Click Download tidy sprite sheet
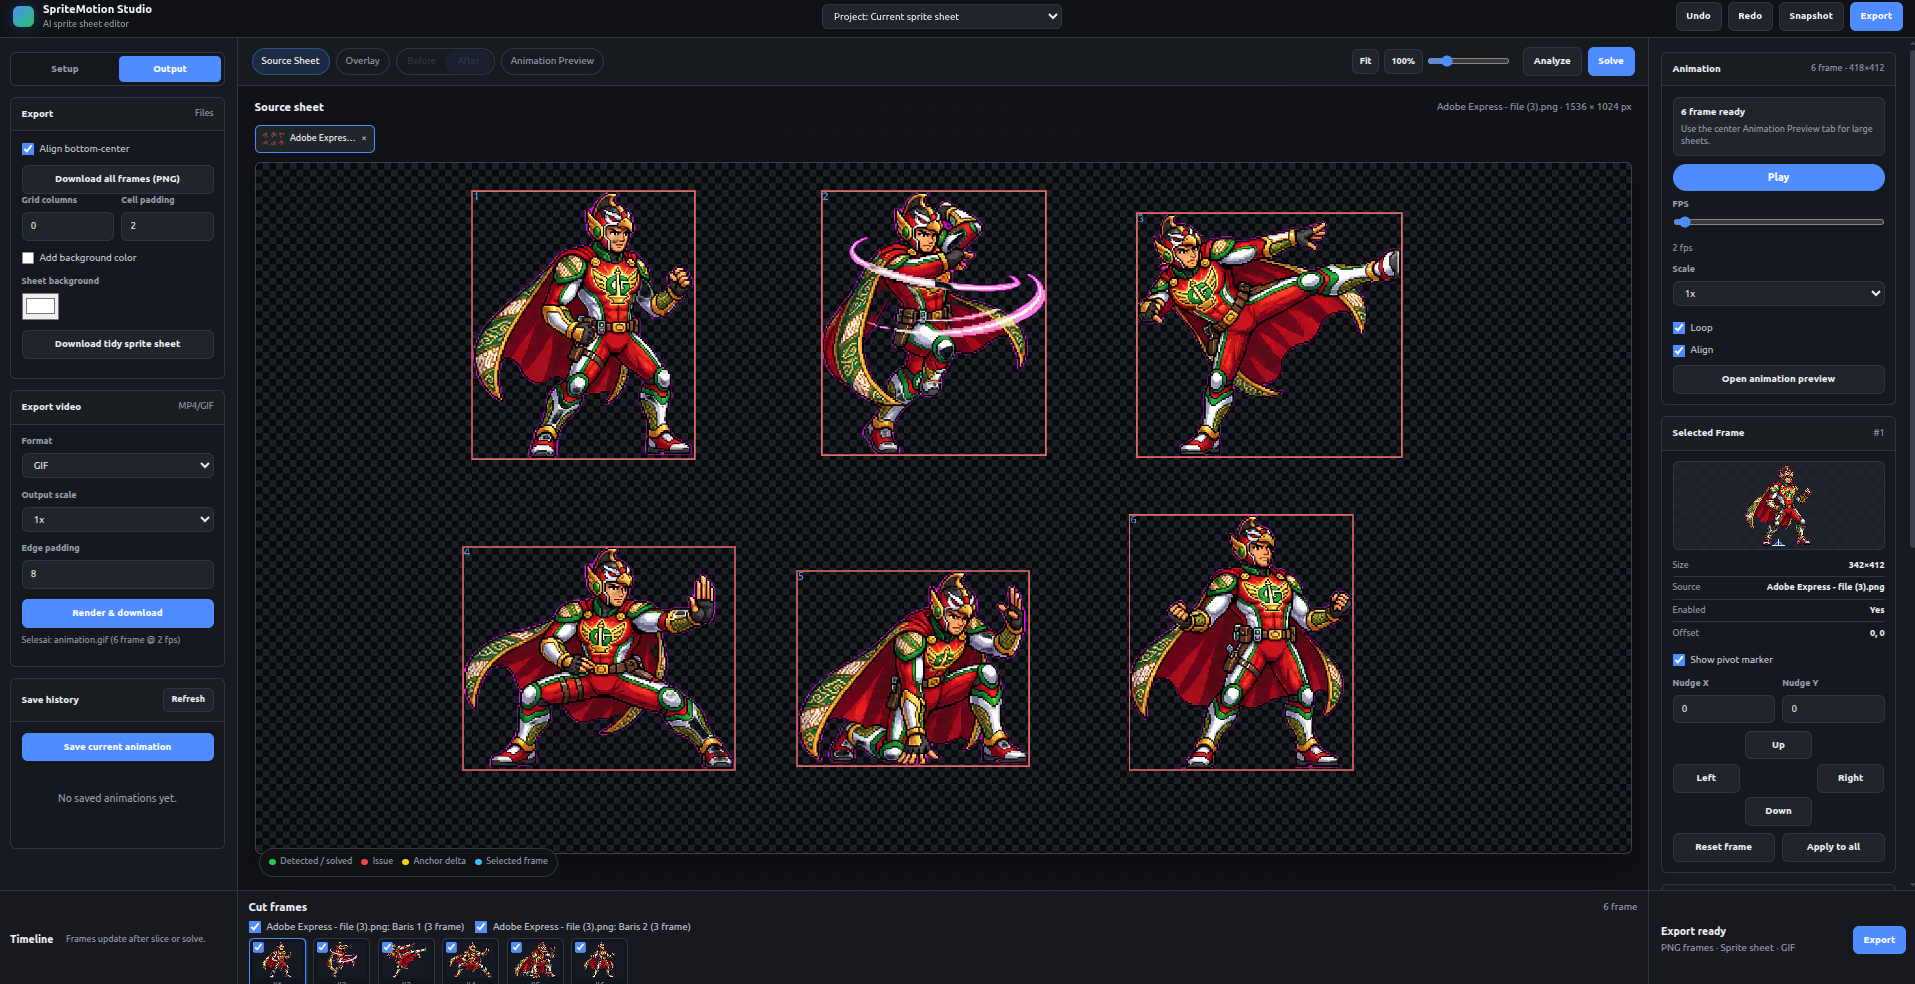 click(117, 344)
